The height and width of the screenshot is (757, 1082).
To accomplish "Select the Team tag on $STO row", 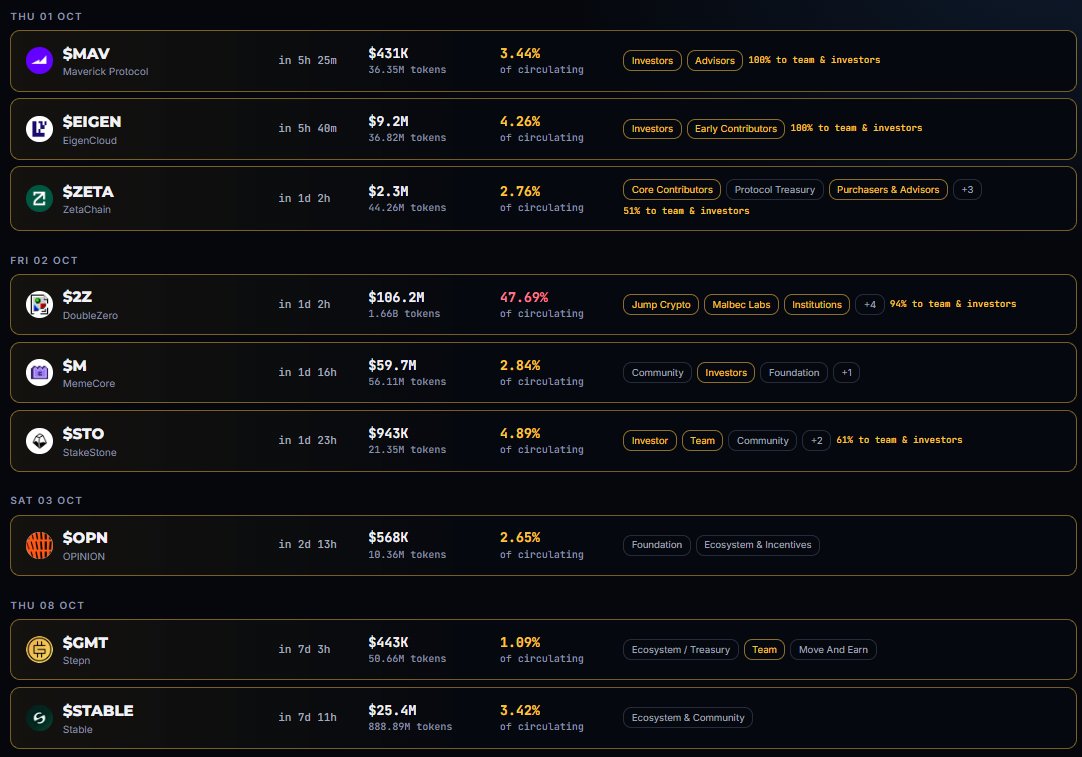I will pyautogui.click(x=702, y=441).
